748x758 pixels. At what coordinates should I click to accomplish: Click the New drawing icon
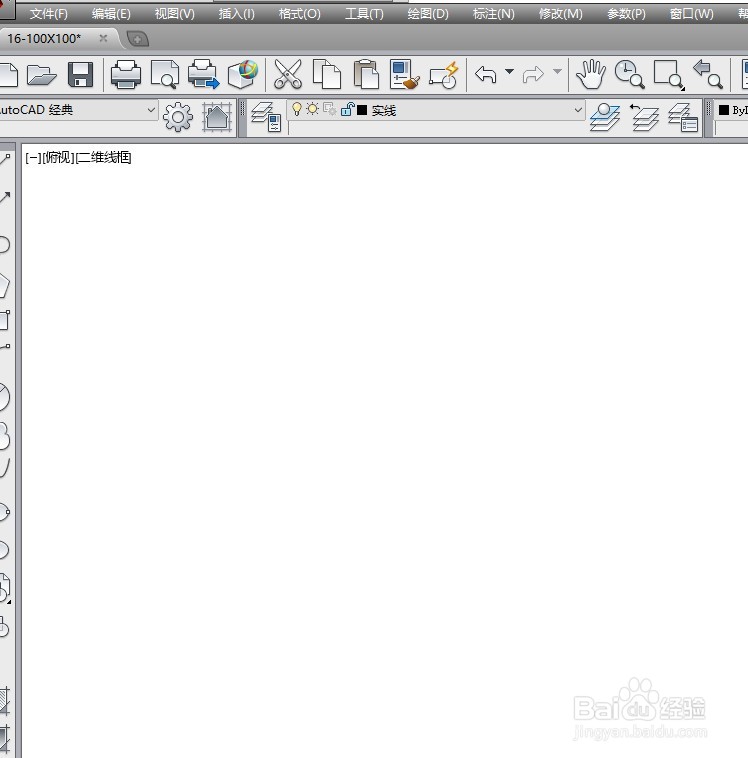coord(8,75)
